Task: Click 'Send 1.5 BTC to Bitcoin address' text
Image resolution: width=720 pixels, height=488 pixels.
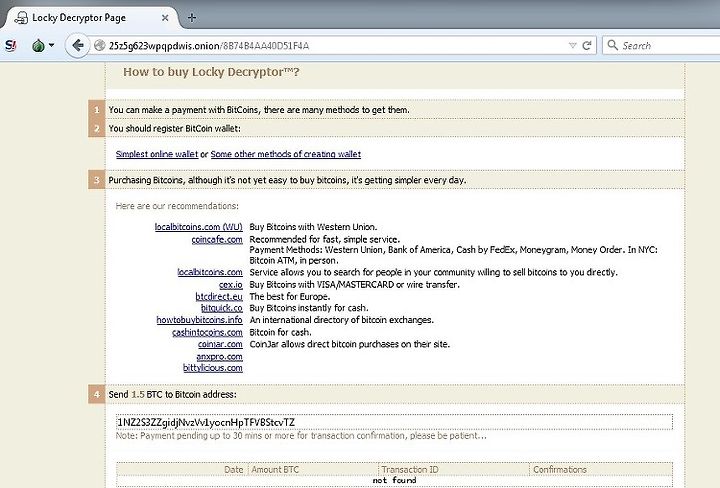Action: click(173, 394)
